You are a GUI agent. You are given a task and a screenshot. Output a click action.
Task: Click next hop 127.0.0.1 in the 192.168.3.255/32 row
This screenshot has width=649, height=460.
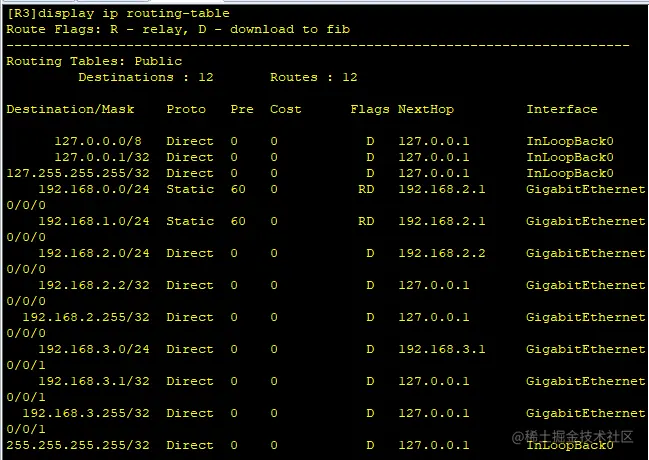point(434,413)
